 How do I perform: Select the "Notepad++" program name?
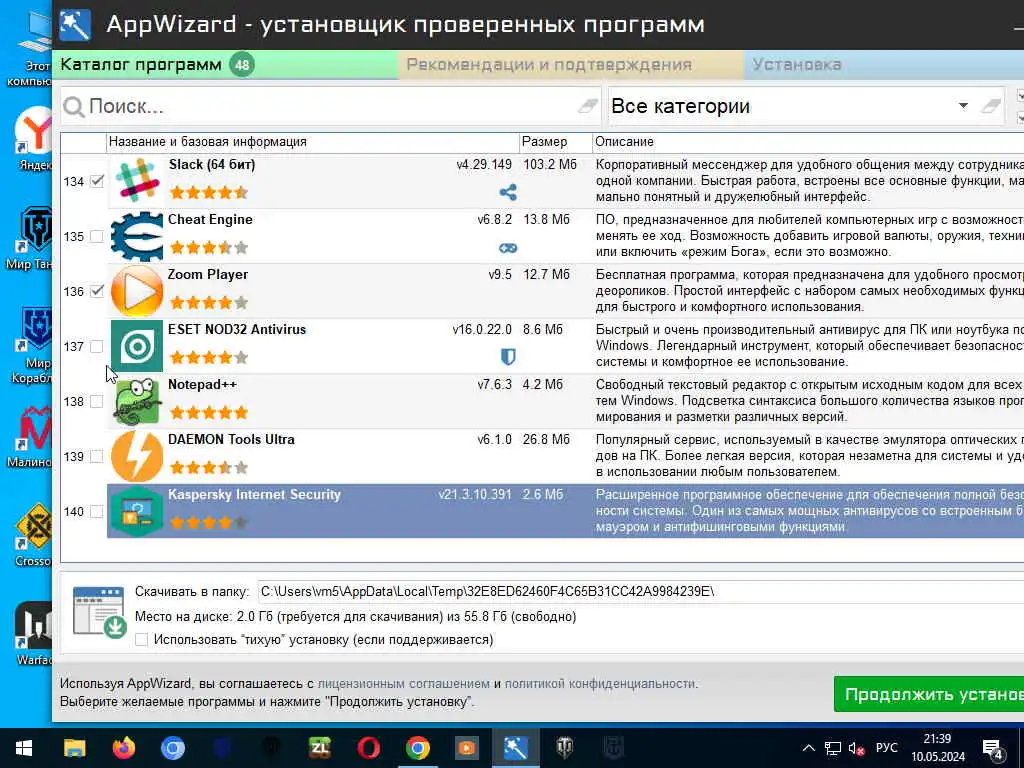pyautogui.click(x=202, y=384)
